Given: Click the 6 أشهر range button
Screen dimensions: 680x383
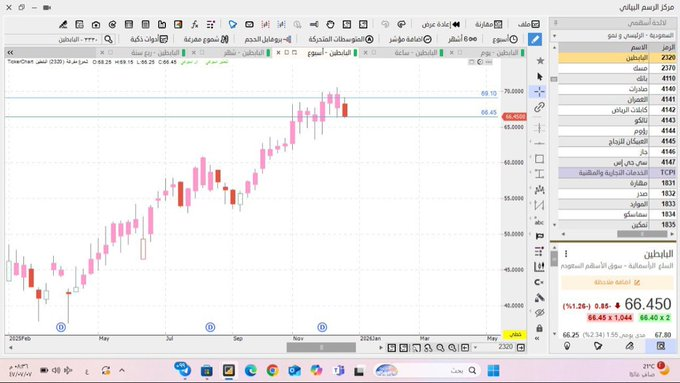Looking at the screenshot, I should point(462,39).
